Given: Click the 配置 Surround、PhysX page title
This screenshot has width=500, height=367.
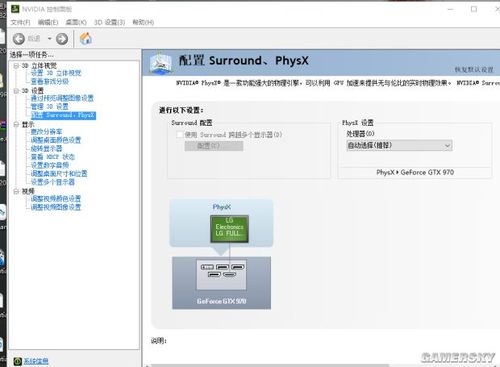Looking at the screenshot, I should coord(244,61).
